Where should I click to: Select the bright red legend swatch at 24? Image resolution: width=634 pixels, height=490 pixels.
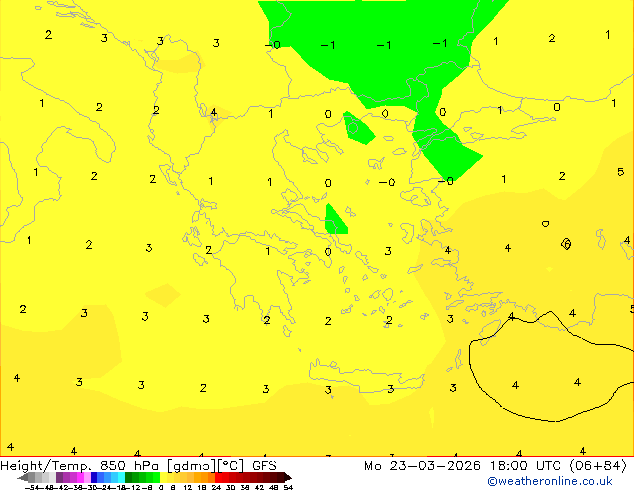coord(218,477)
